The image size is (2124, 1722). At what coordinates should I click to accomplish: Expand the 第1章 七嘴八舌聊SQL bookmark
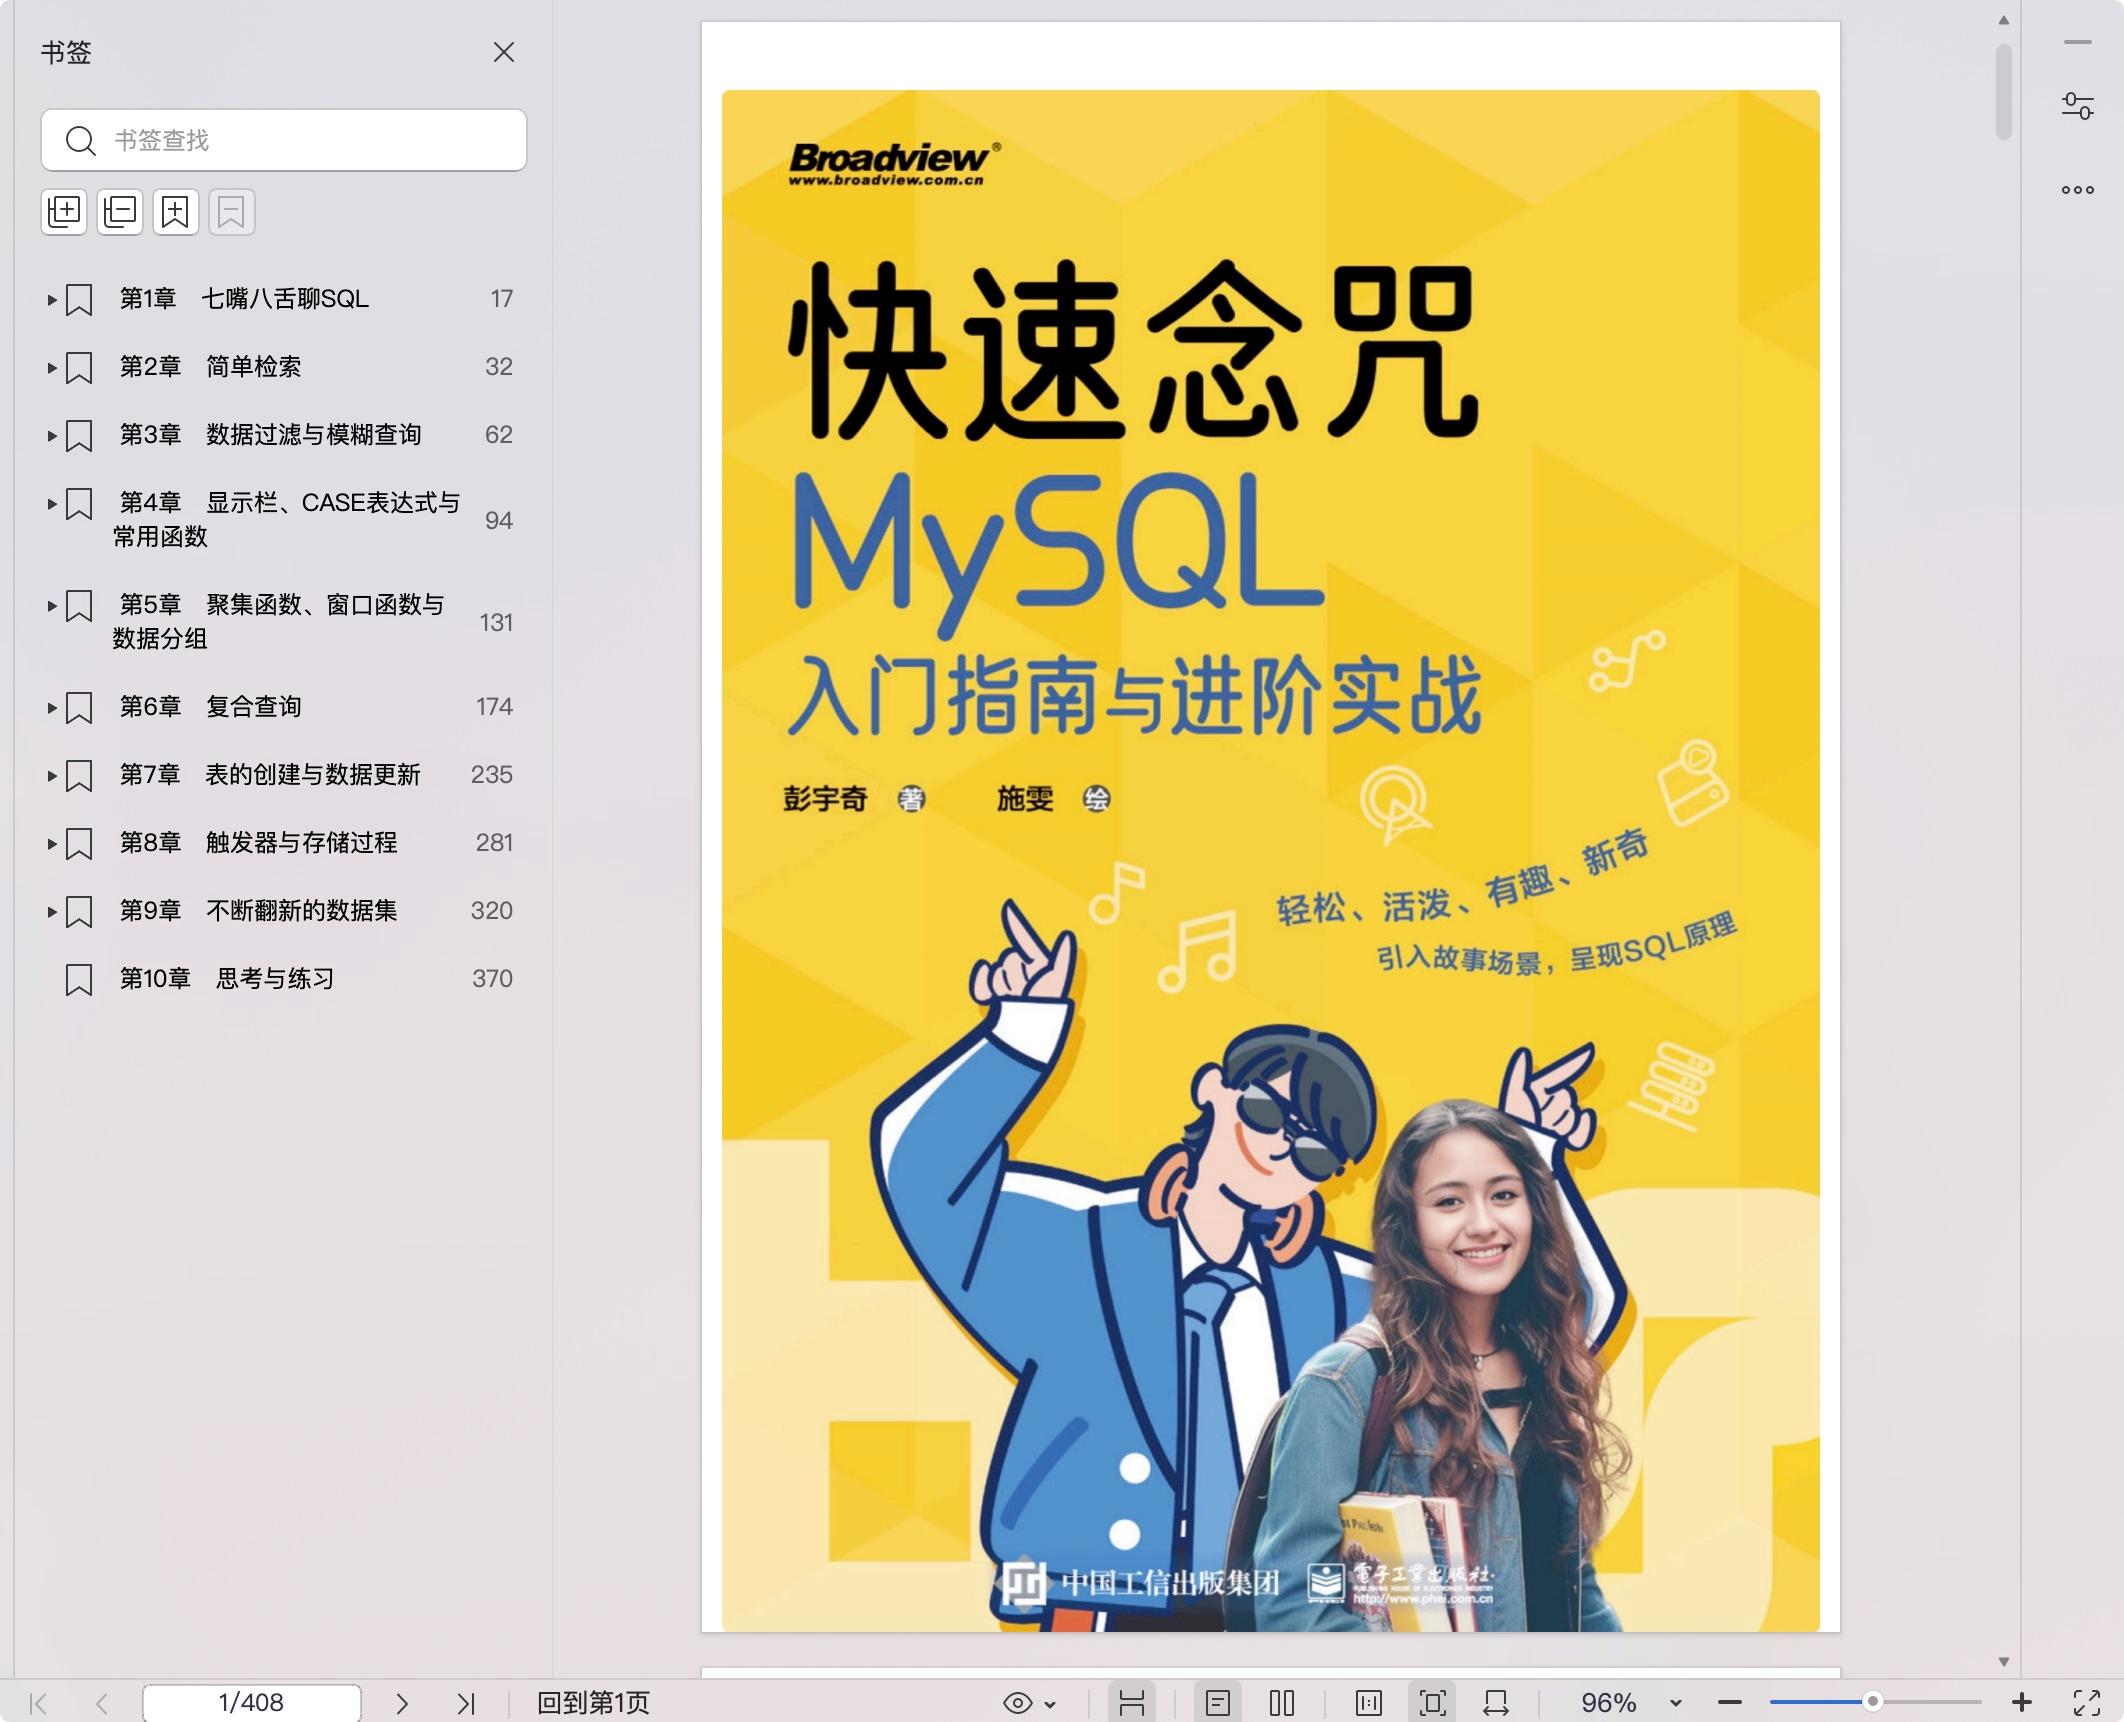52,299
